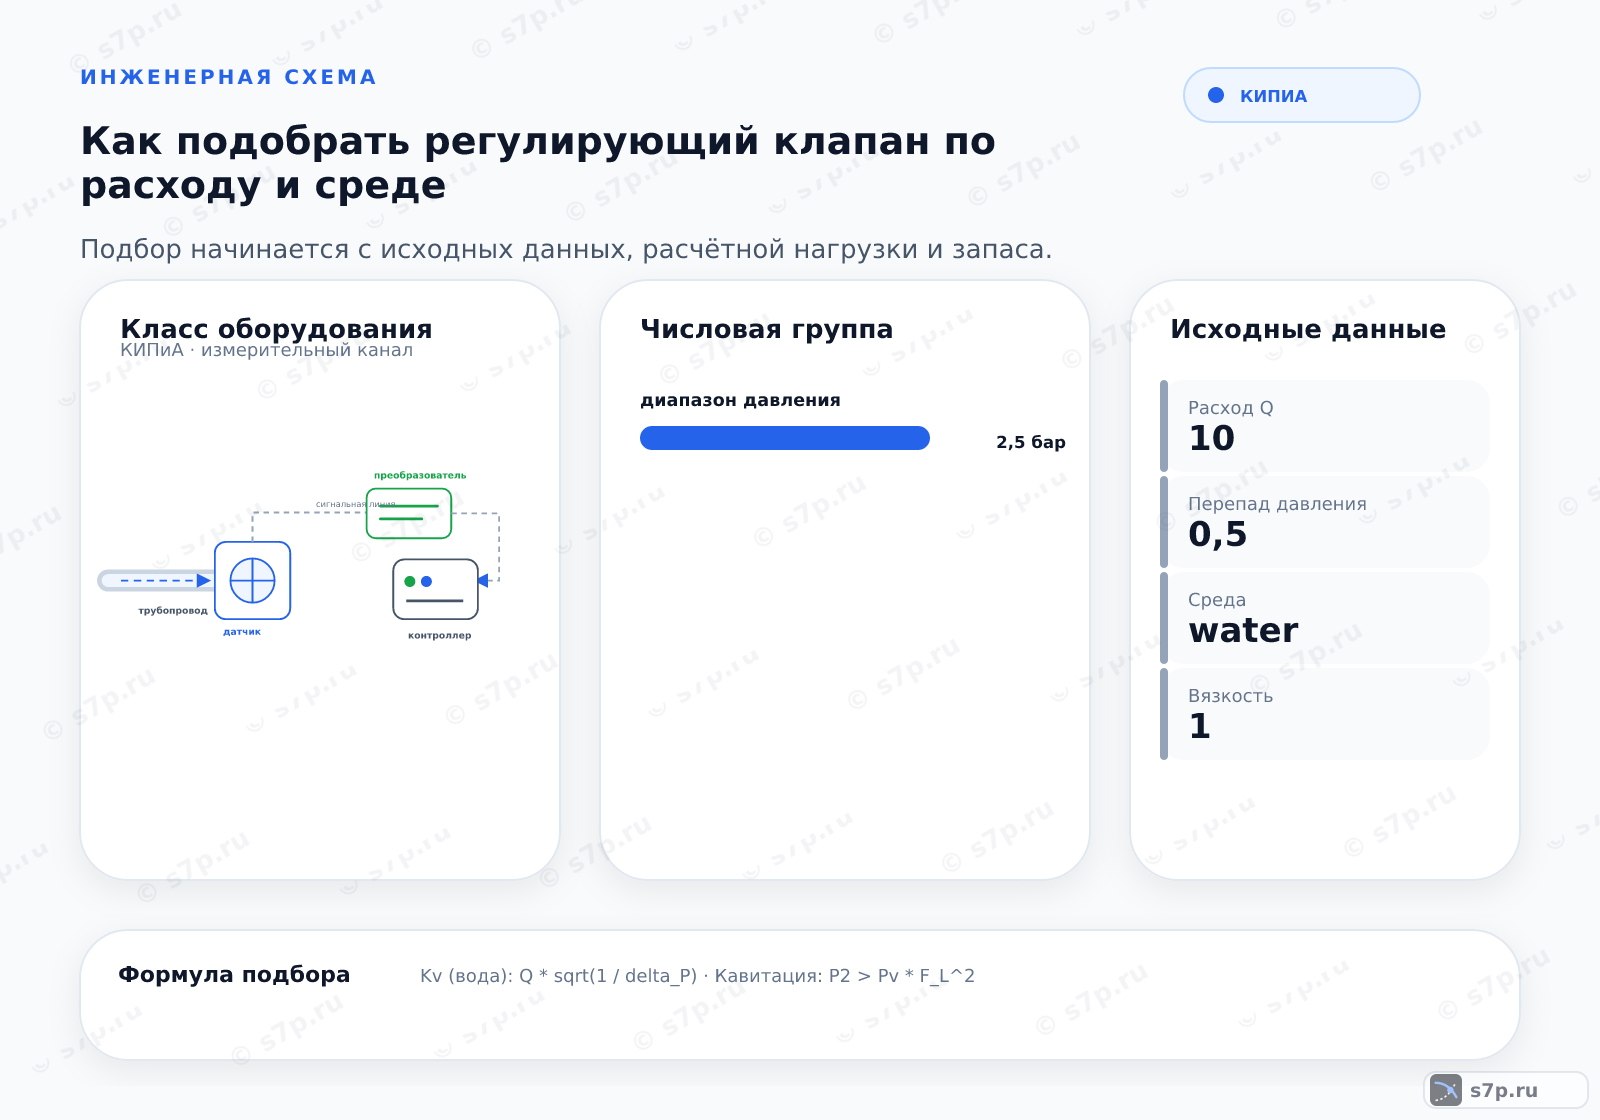The height and width of the screenshot is (1120, 1600).
Task: Click the Формула подбора label
Action: (234, 974)
